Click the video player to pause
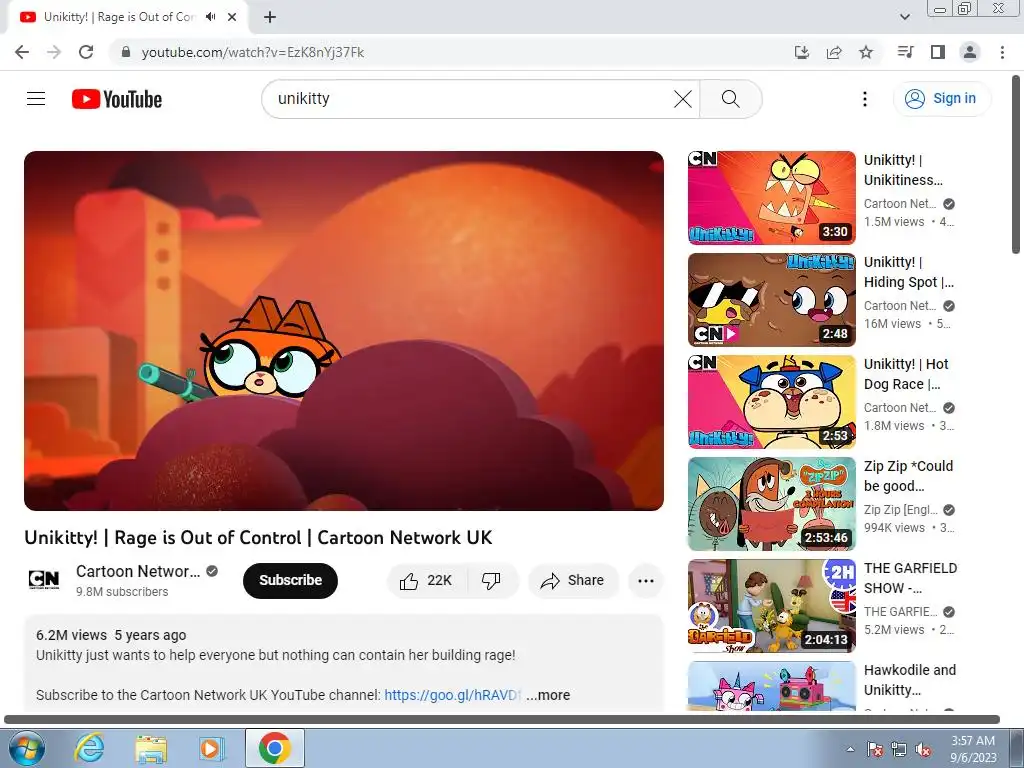This screenshot has height=768, width=1024. coord(344,330)
